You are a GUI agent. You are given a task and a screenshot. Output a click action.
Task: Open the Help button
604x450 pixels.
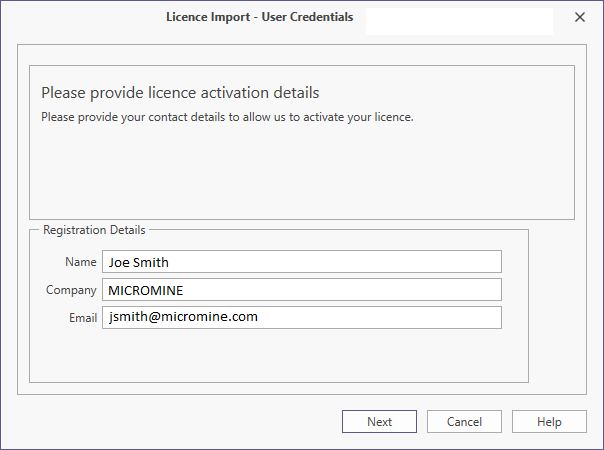(x=549, y=422)
